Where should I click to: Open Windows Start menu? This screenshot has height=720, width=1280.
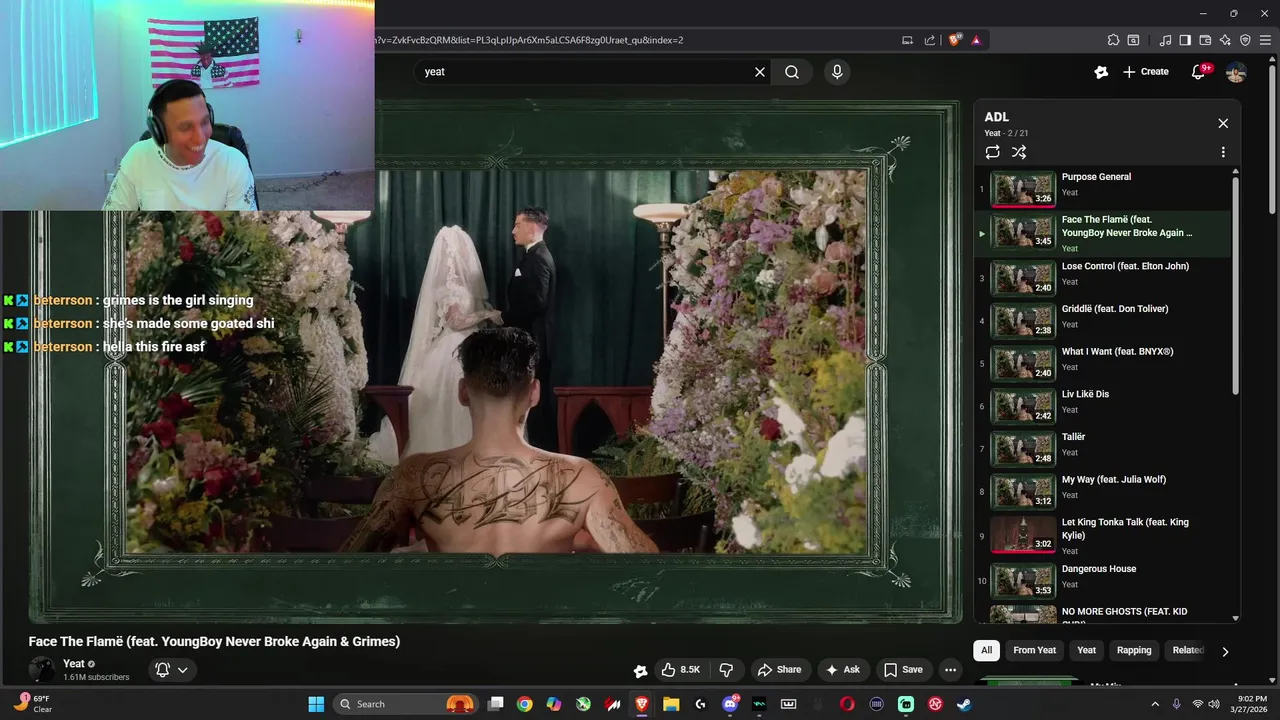pos(316,704)
